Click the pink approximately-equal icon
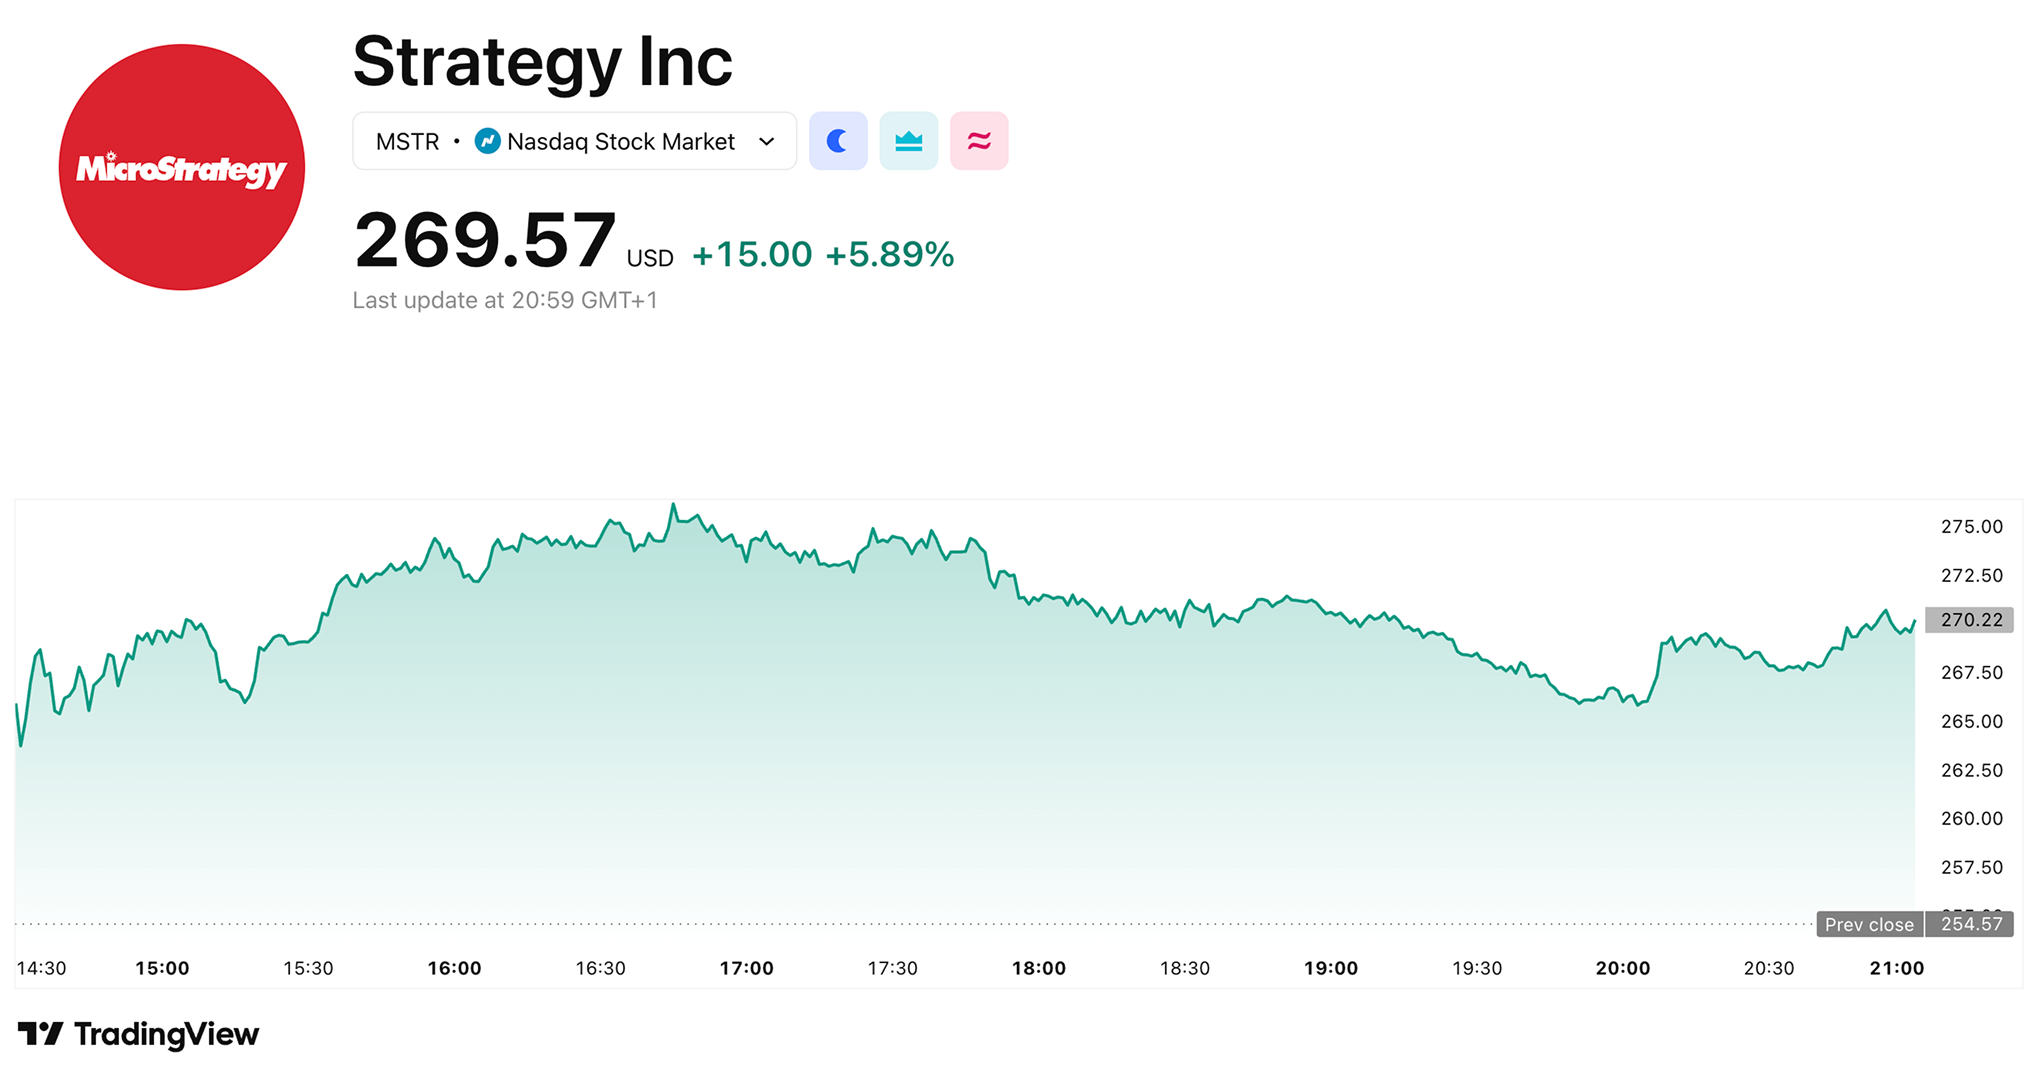Viewport: 2038px width, 1080px height. (978, 141)
